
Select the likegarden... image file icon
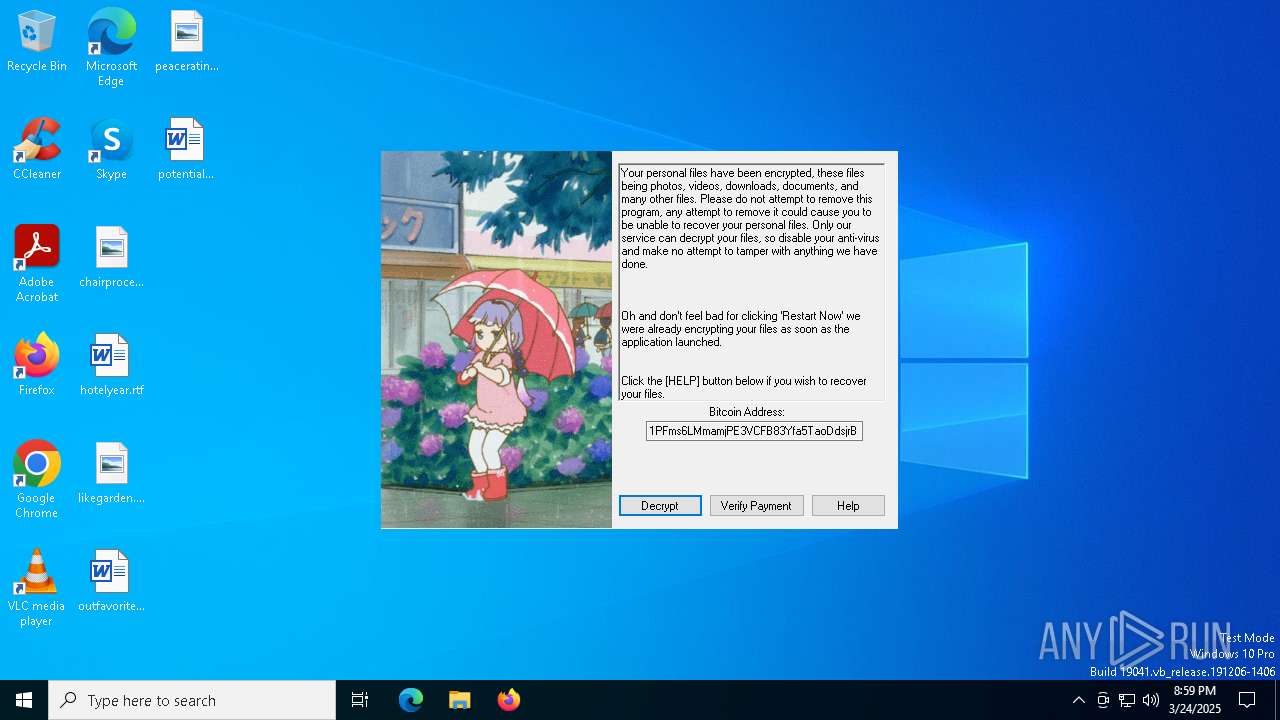(111, 473)
